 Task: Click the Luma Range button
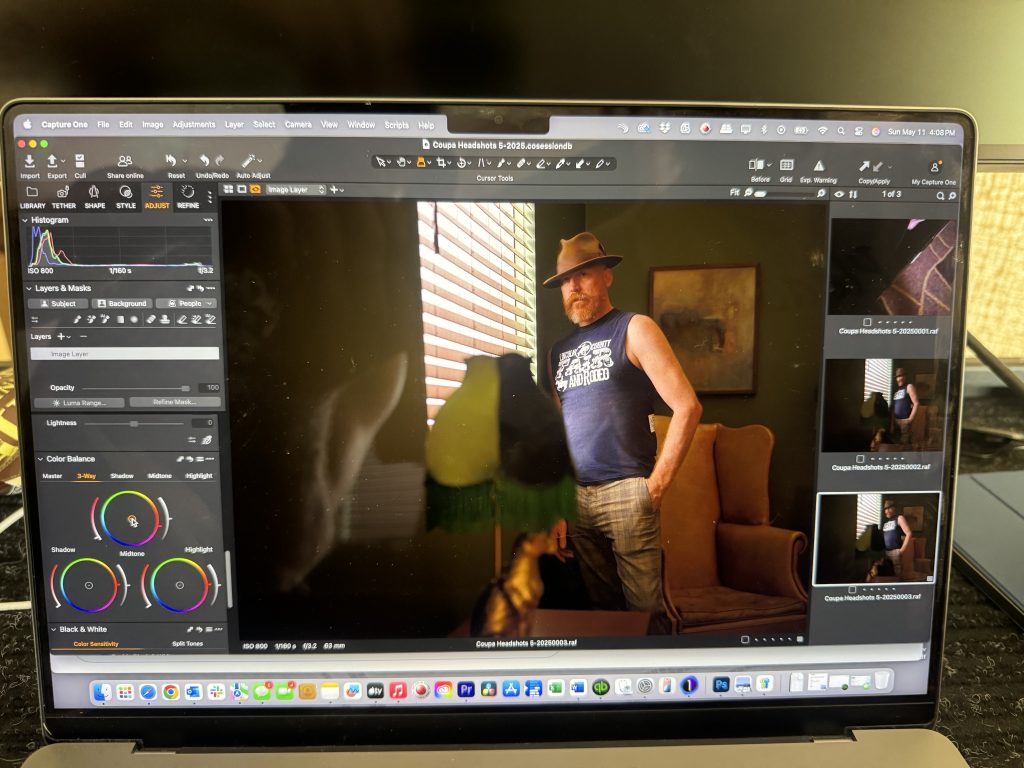(78, 402)
